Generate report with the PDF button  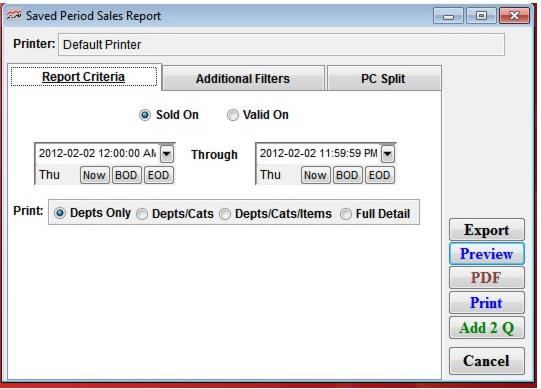487,278
